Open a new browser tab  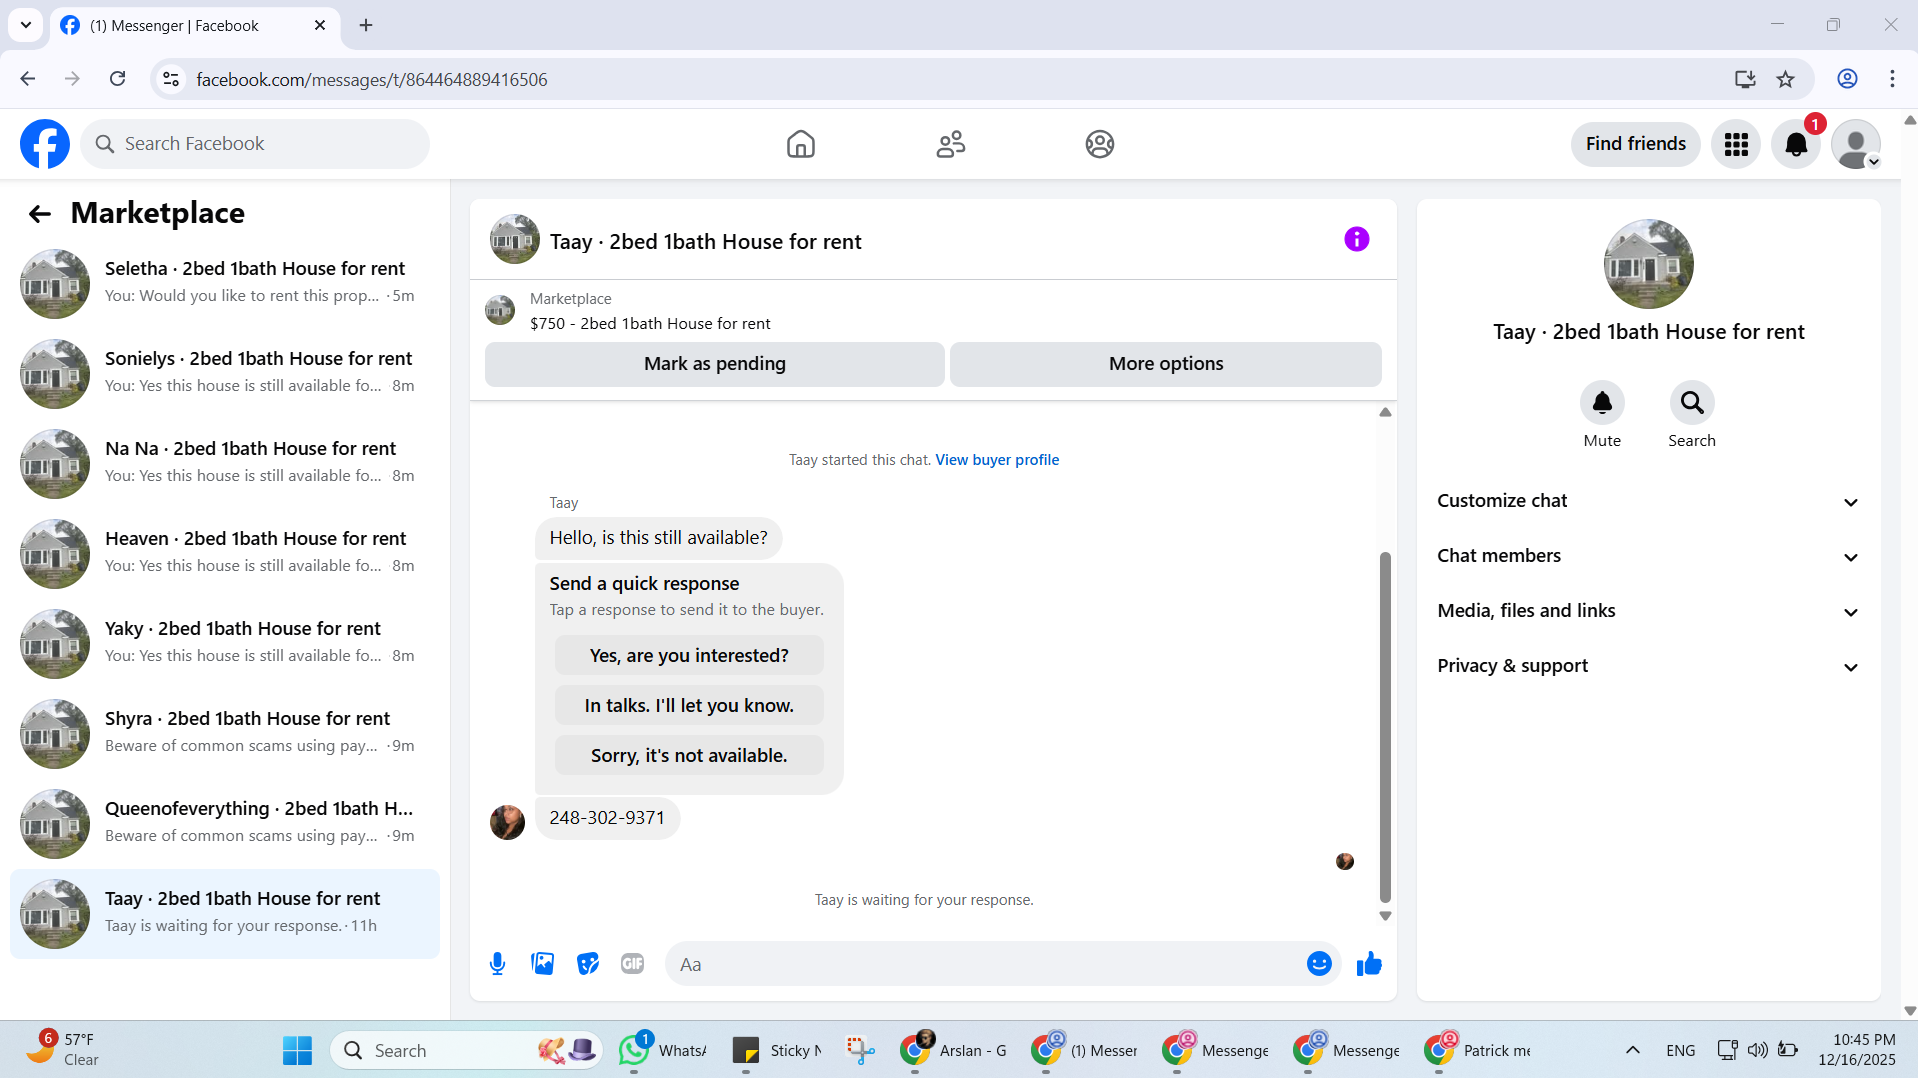click(366, 25)
